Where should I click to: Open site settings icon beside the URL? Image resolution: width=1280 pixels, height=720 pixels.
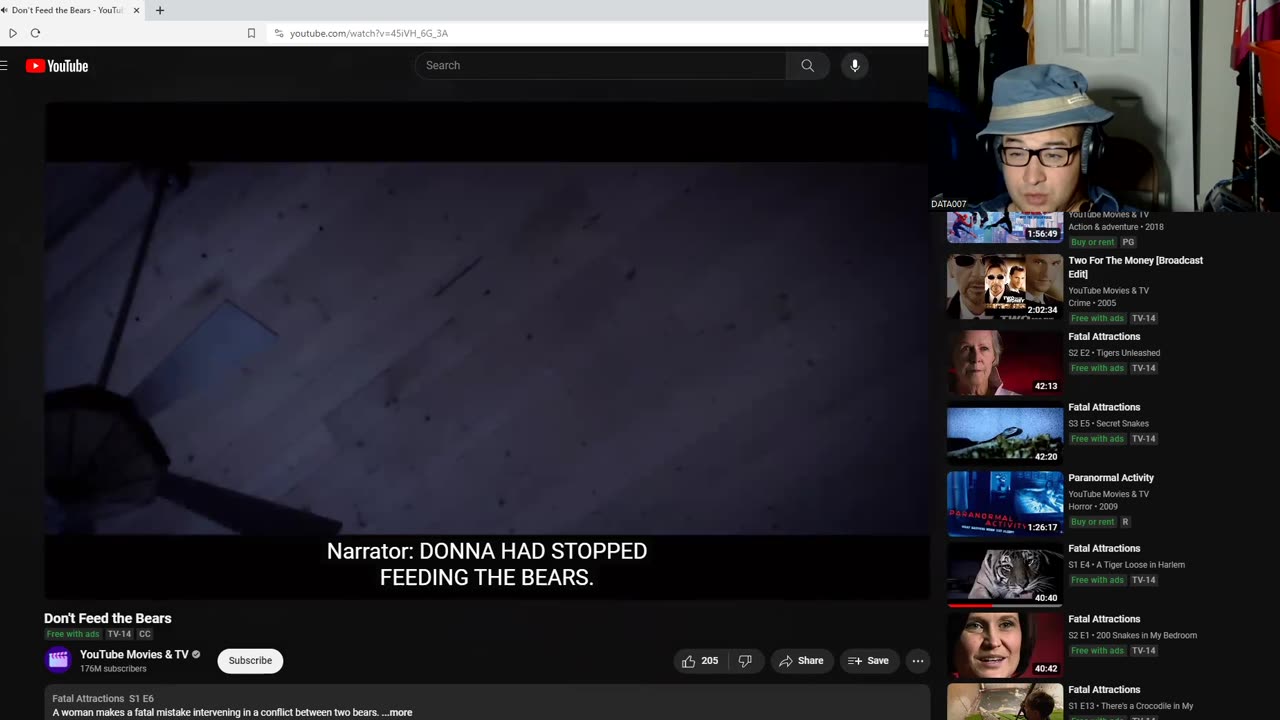(x=279, y=33)
